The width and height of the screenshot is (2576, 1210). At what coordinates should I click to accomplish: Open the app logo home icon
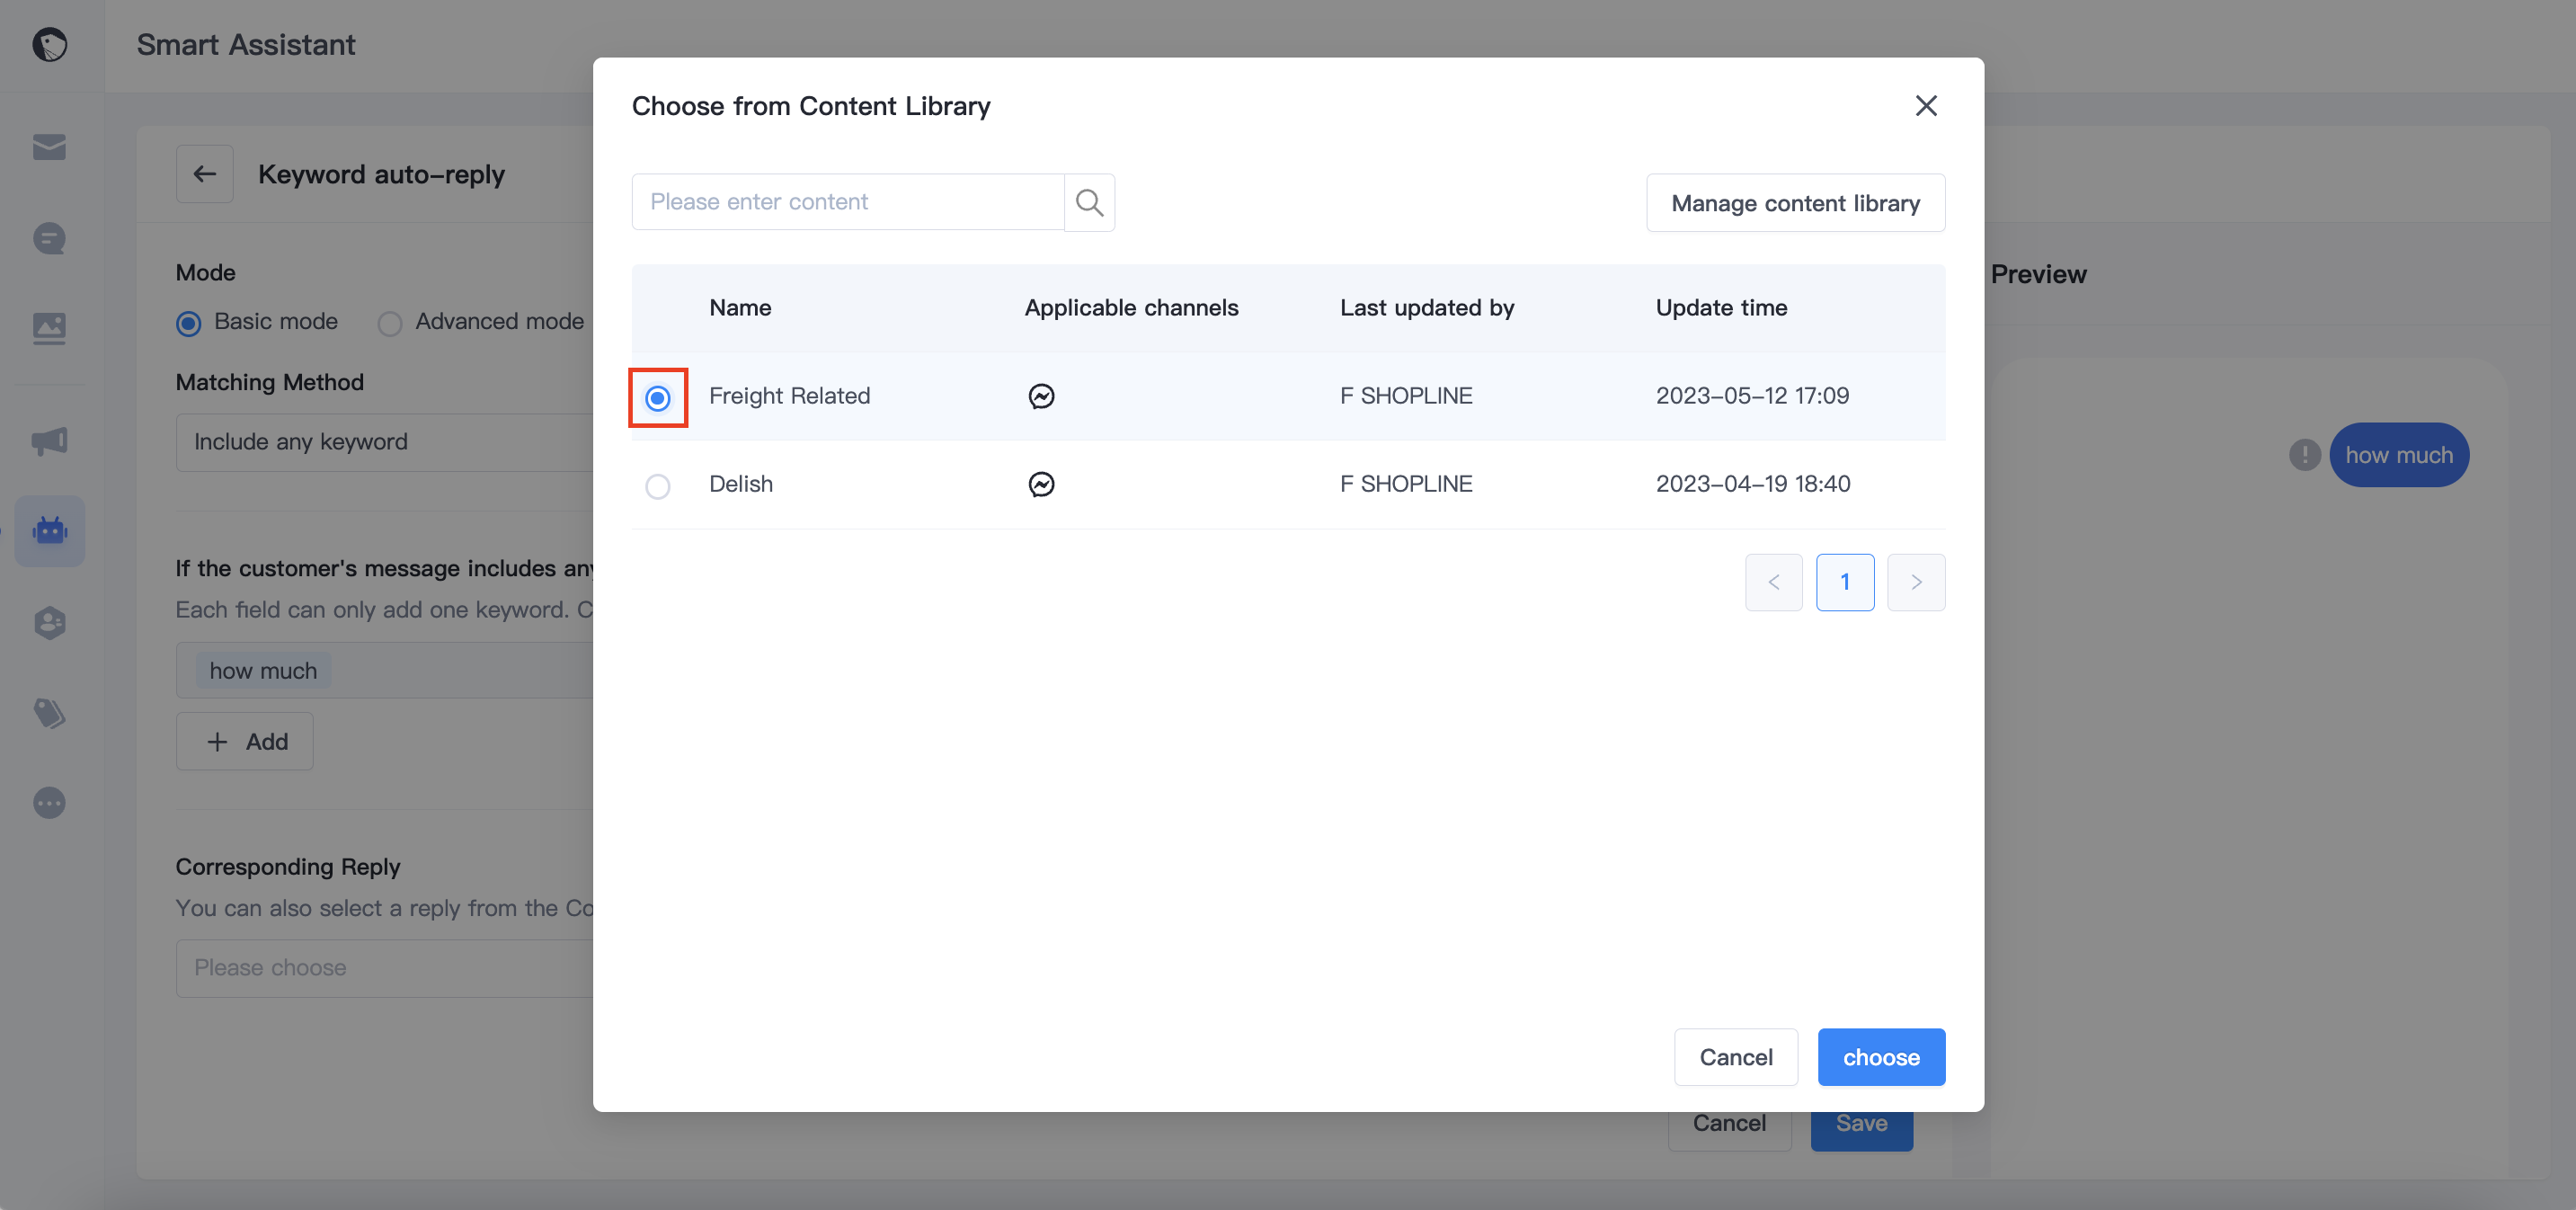click(50, 44)
